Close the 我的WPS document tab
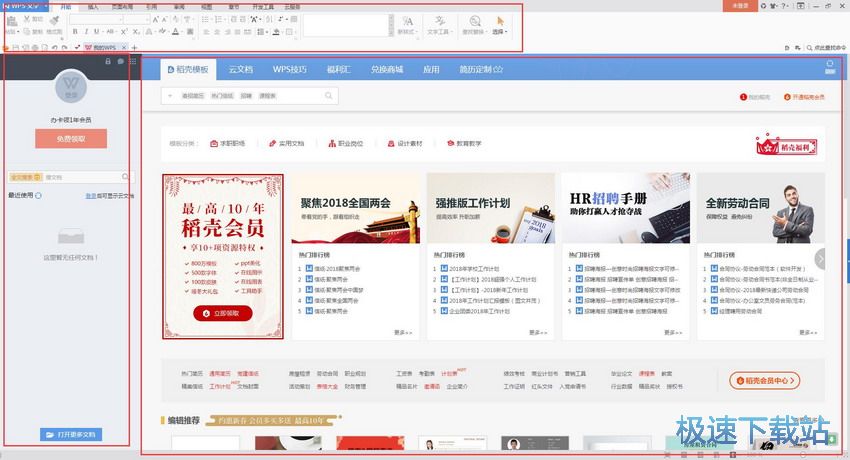The image size is (850, 460). (124, 48)
